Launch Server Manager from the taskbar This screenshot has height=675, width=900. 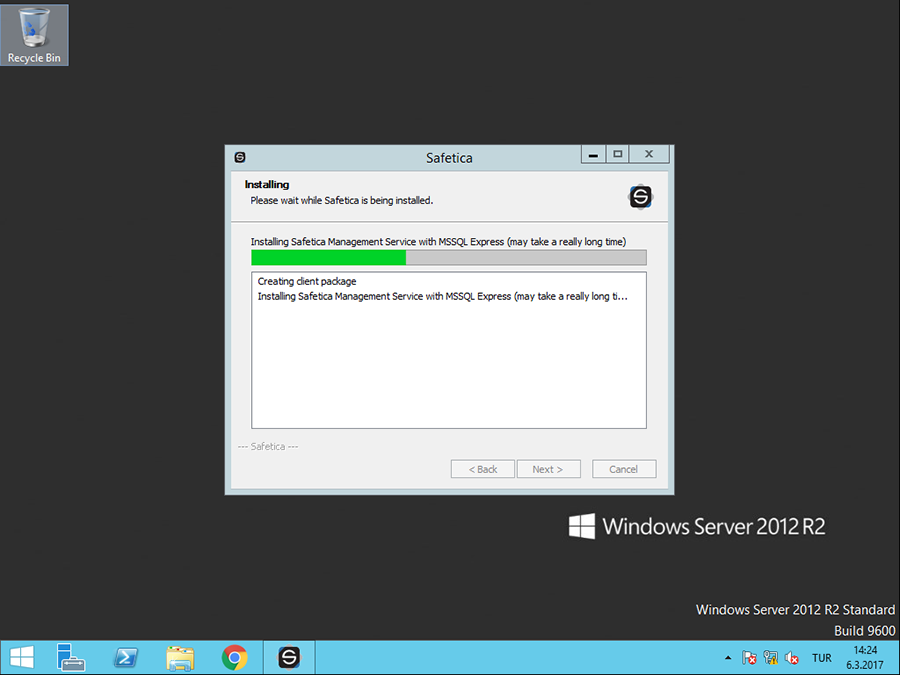(71, 657)
